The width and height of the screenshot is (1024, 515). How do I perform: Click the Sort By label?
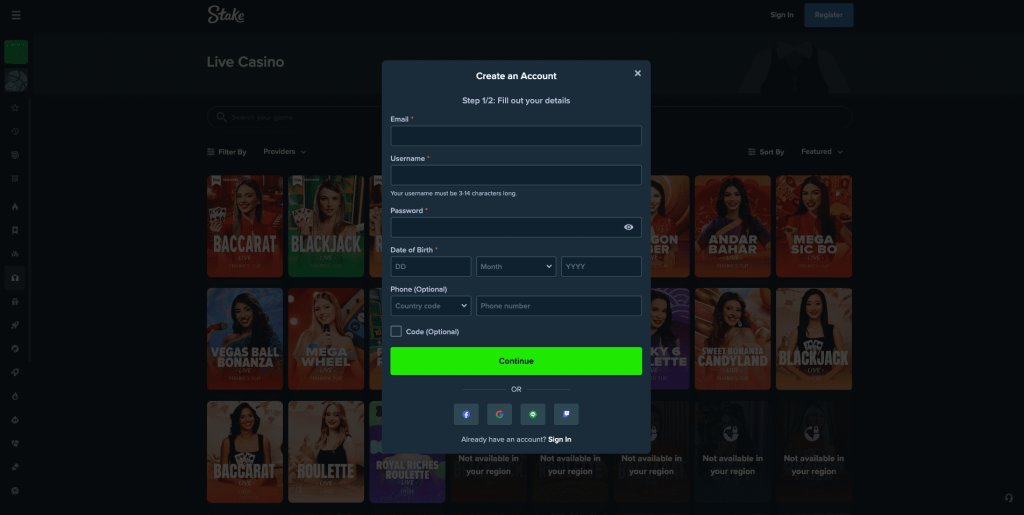(x=766, y=151)
